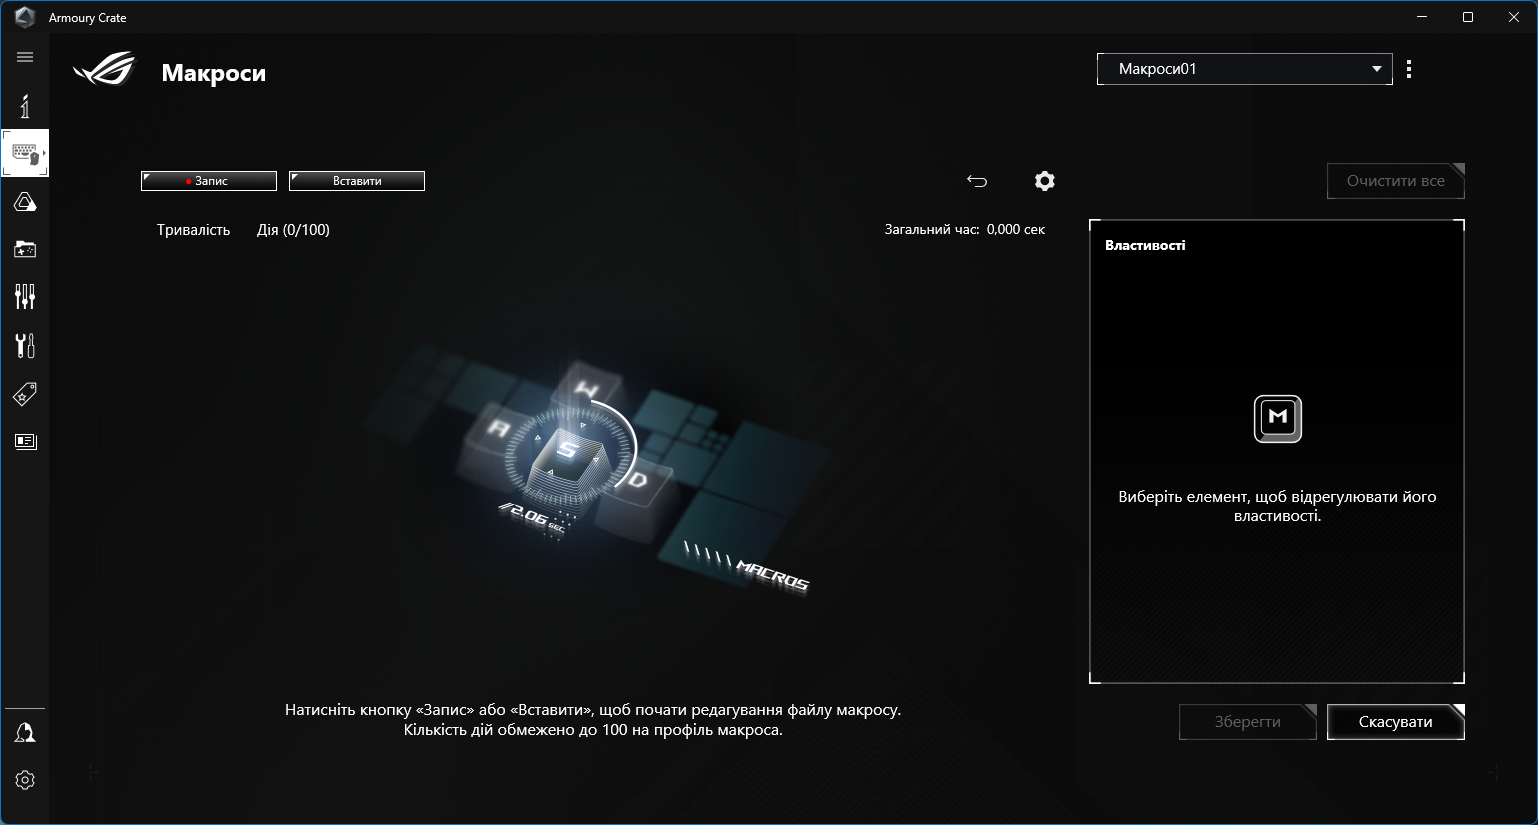Open the three-dot more options menu
This screenshot has width=1538, height=825.
[x=1409, y=69]
